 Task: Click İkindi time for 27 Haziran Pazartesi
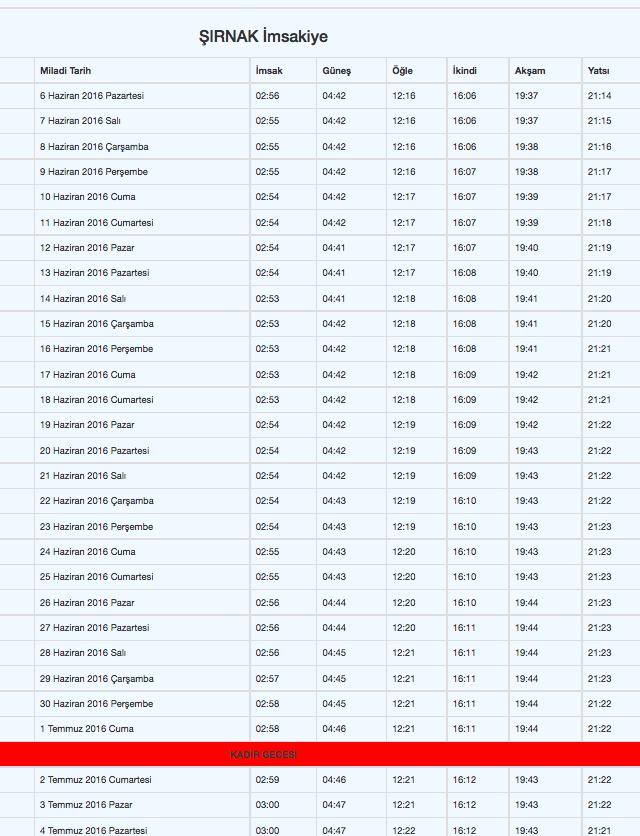(x=464, y=628)
